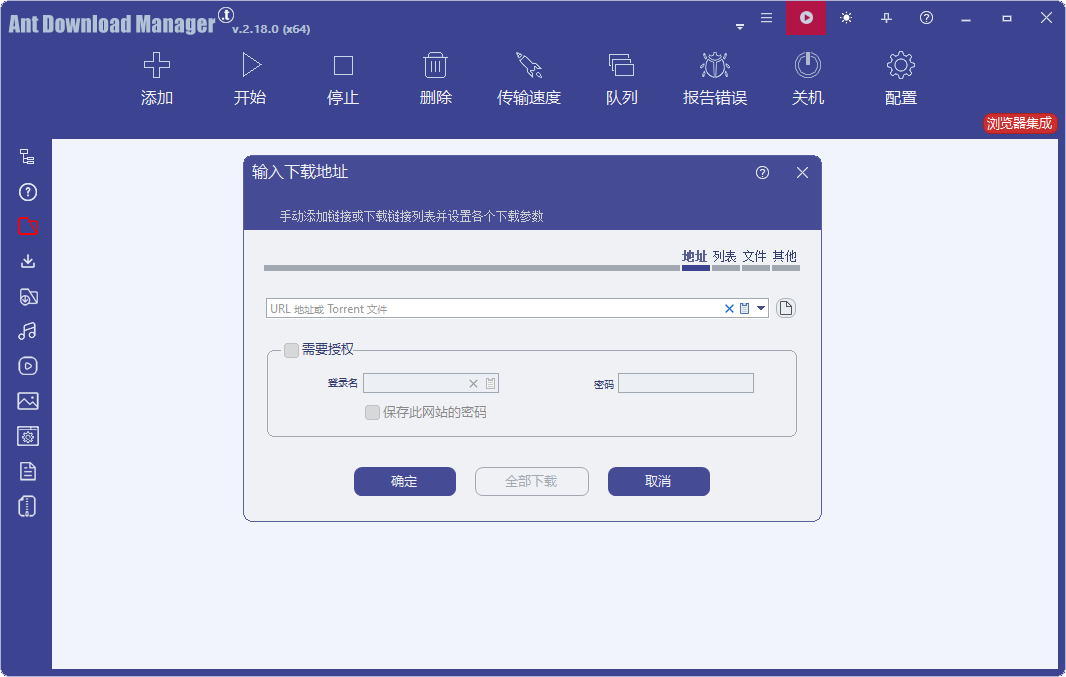
Task: Open the help question mark in title bar
Action: coord(926,18)
